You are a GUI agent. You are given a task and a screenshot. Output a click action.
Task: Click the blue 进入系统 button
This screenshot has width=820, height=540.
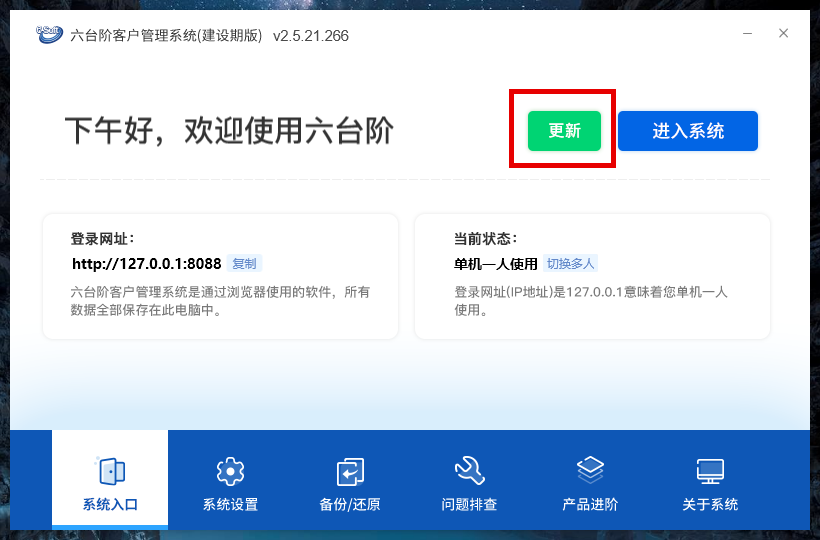pos(688,131)
